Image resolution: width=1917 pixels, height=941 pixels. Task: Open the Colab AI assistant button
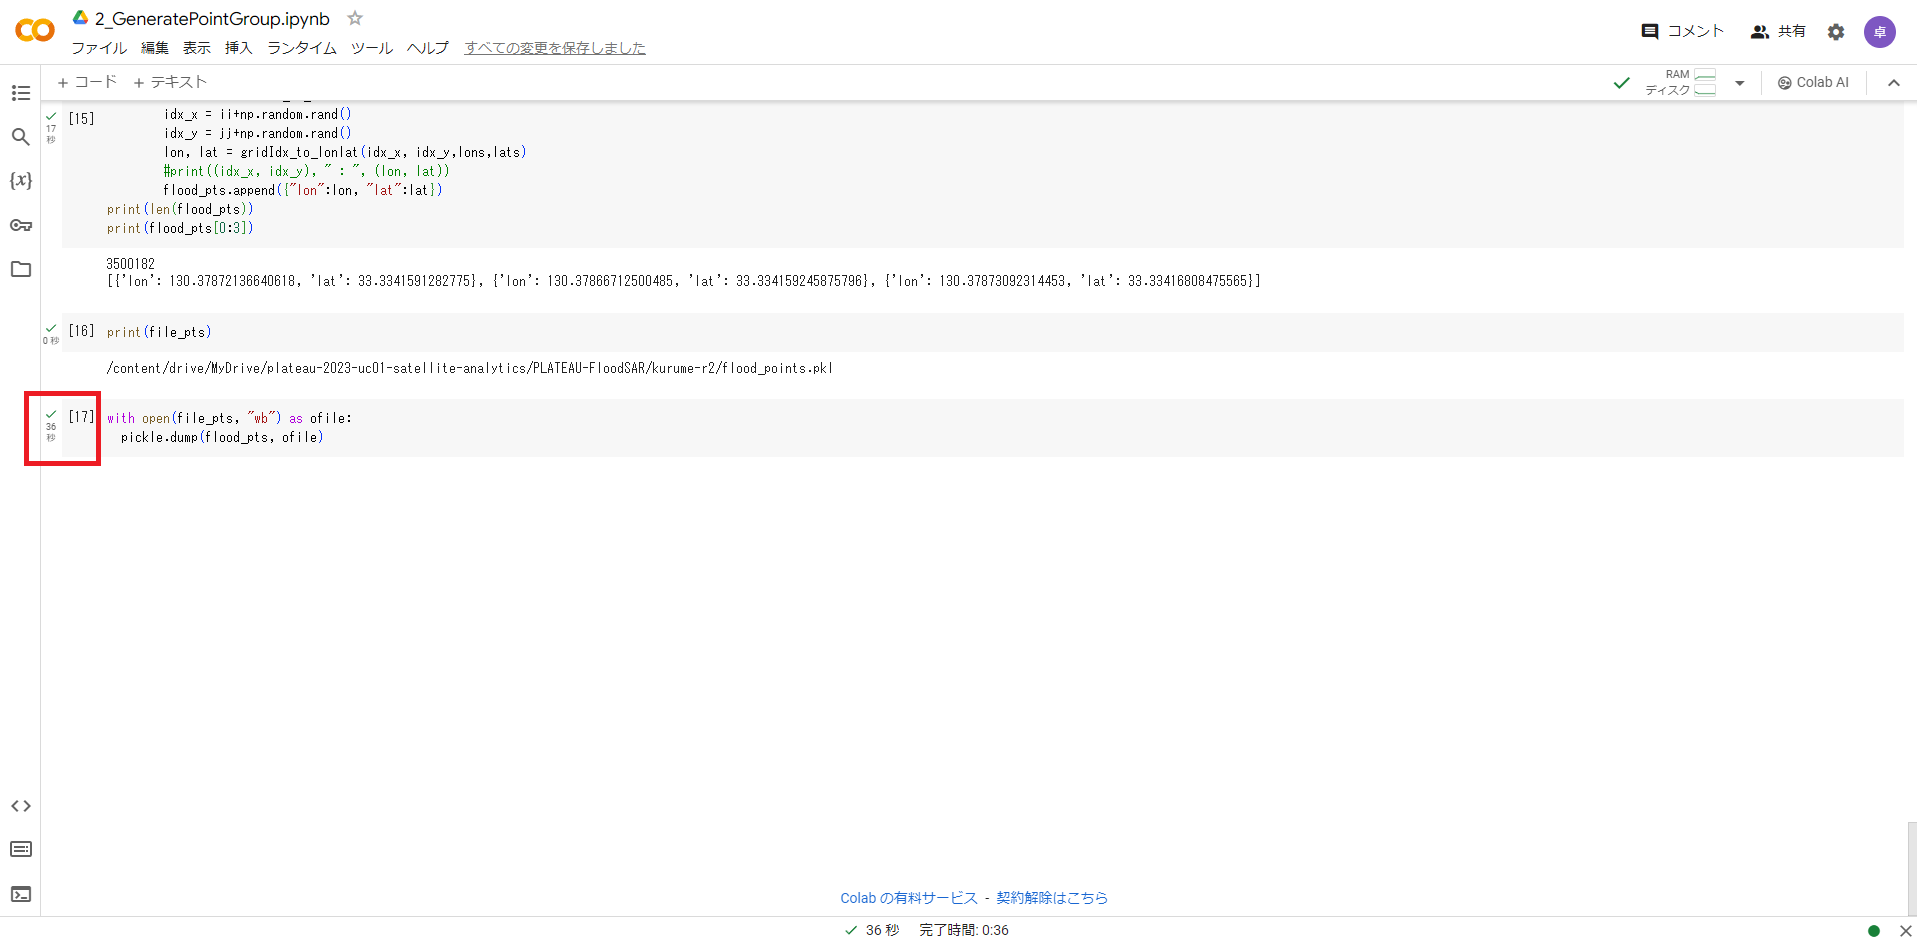[x=1813, y=82]
